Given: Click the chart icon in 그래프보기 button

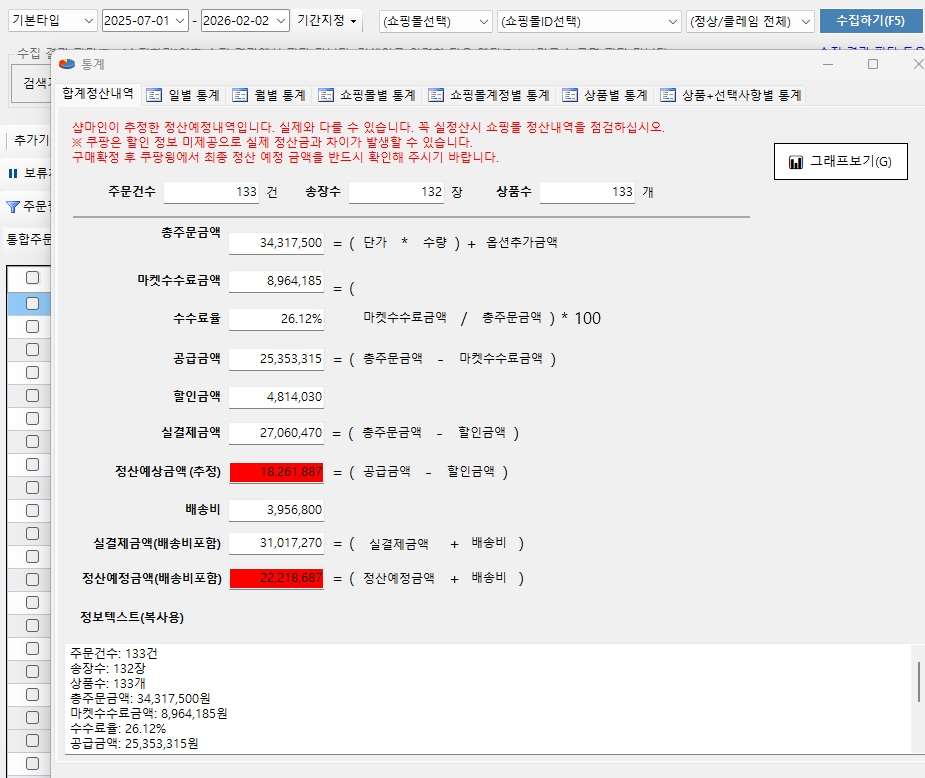Looking at the screenshot, I should click(796, 162).
